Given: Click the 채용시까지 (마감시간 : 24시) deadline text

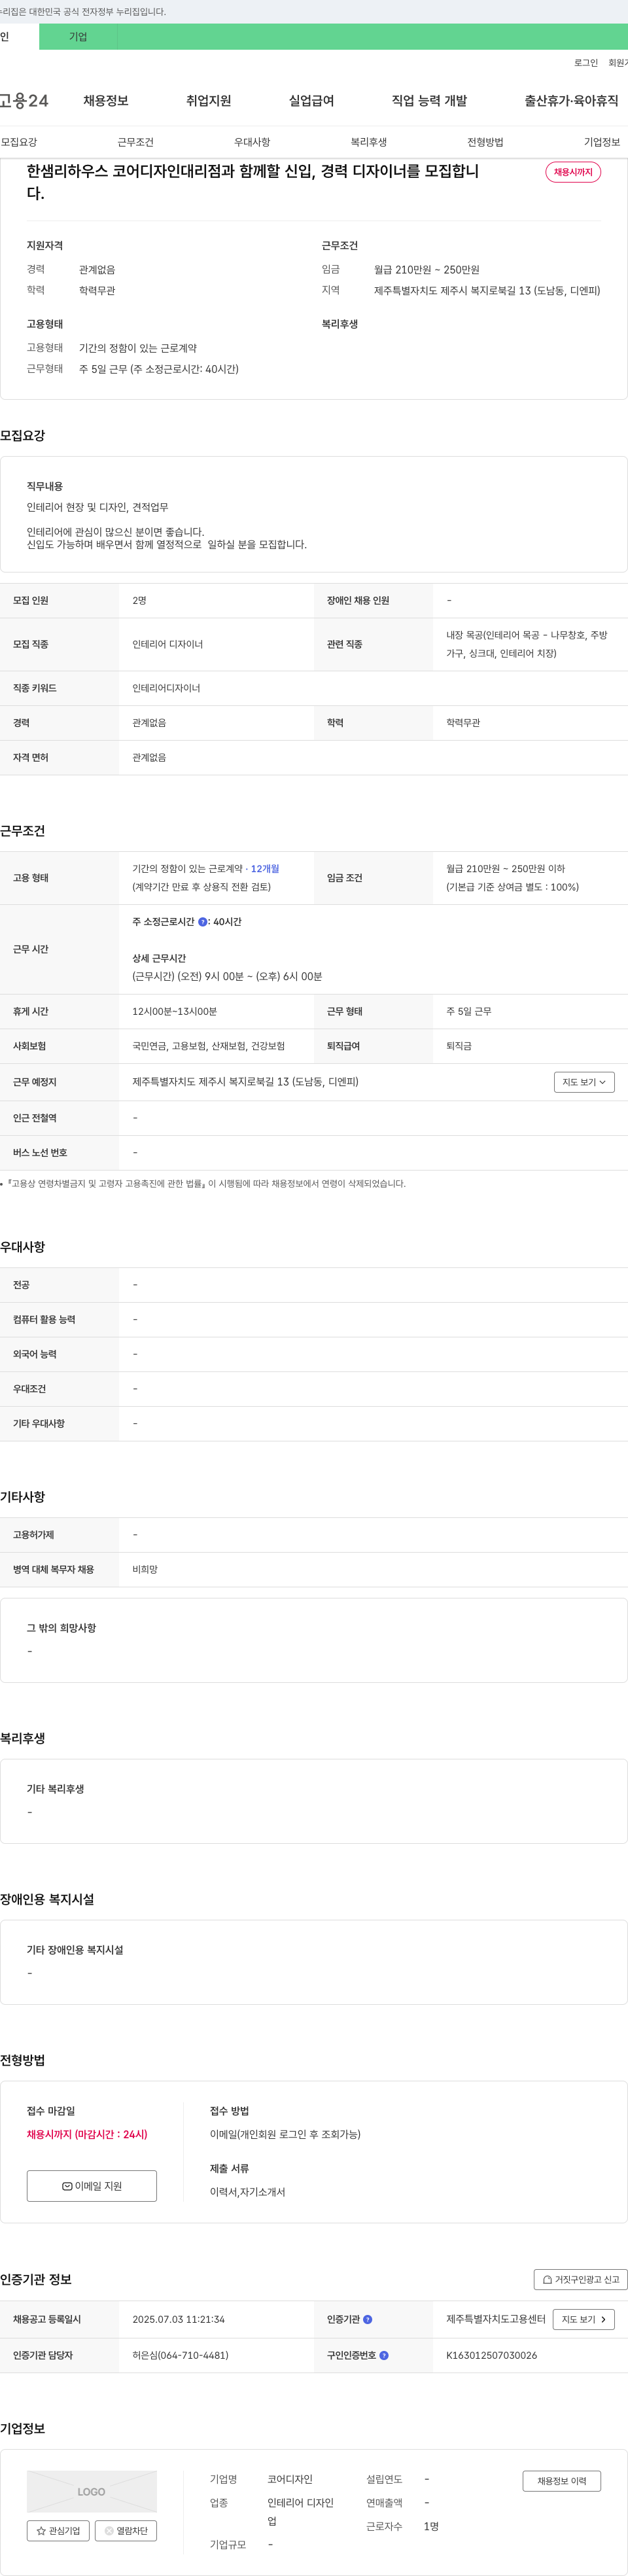Looking at the screenshot, I should click(x=87, y=2134).
